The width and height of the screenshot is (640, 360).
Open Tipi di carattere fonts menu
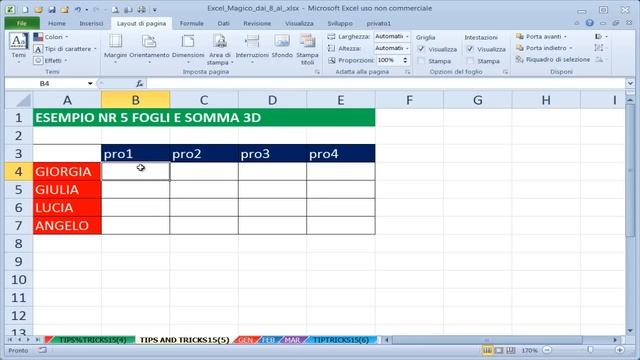click(x=65, y=49)
